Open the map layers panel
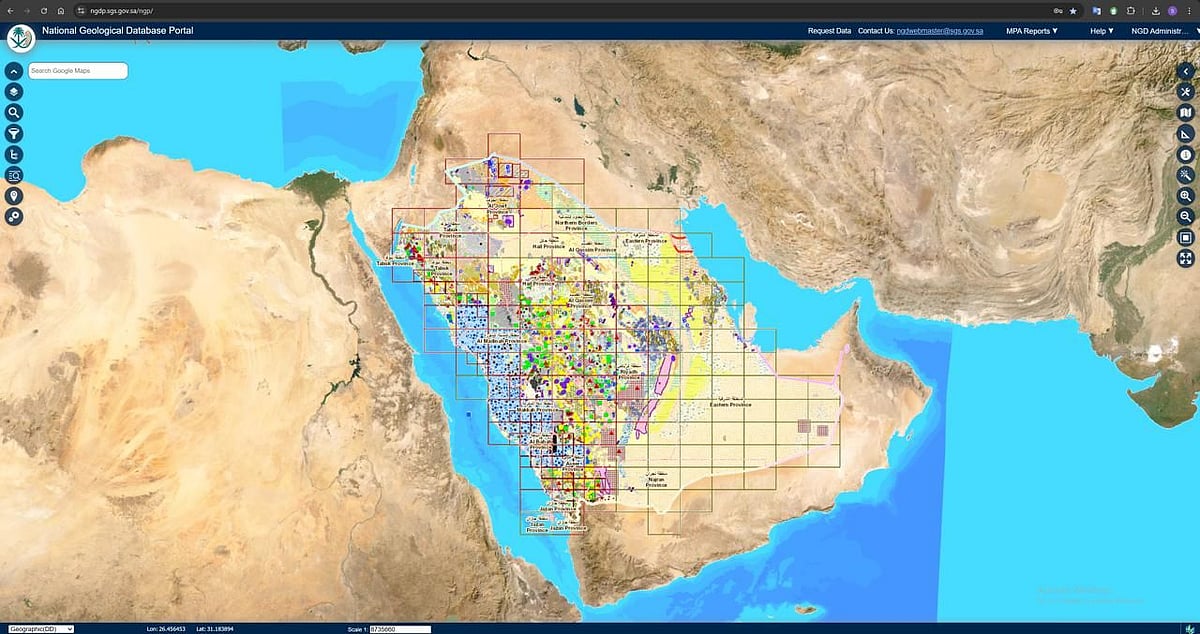Viewport: 1200px width, 634px height. (x=14, y=92)
